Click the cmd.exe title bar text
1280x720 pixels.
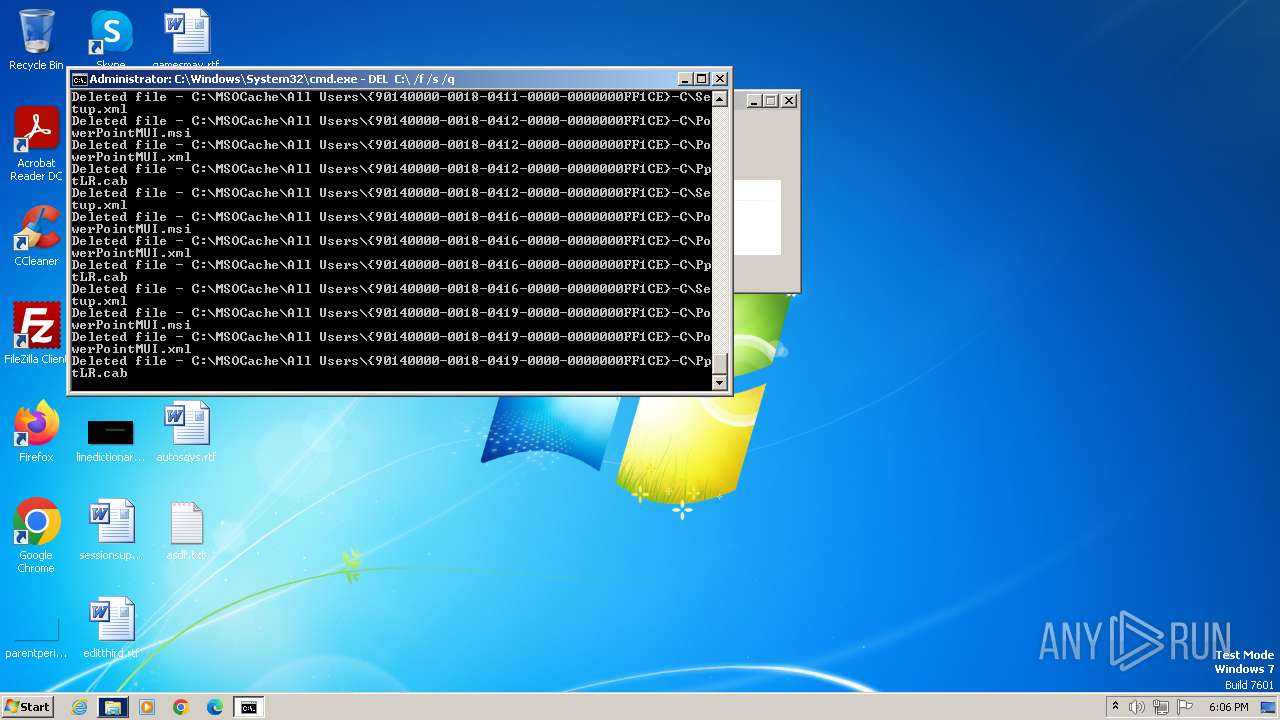tap(272, 79)
